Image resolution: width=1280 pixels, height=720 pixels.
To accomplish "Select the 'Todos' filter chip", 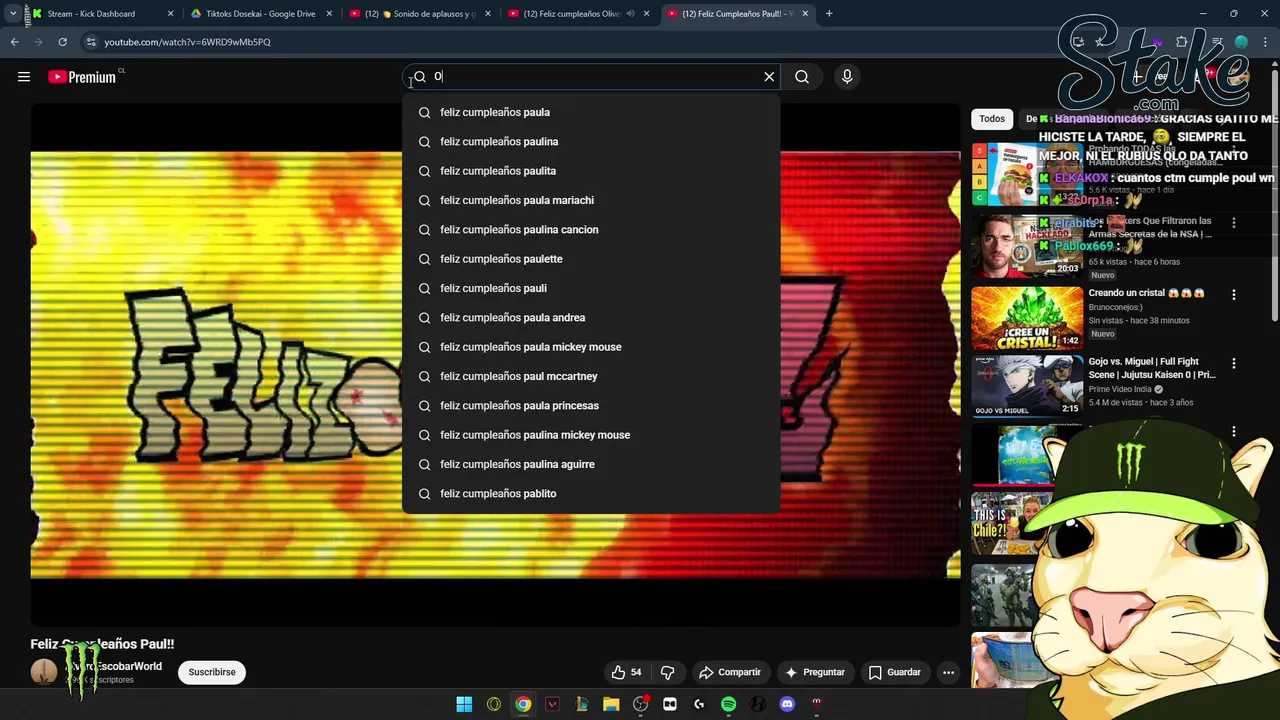I will [x=992, y=119].
